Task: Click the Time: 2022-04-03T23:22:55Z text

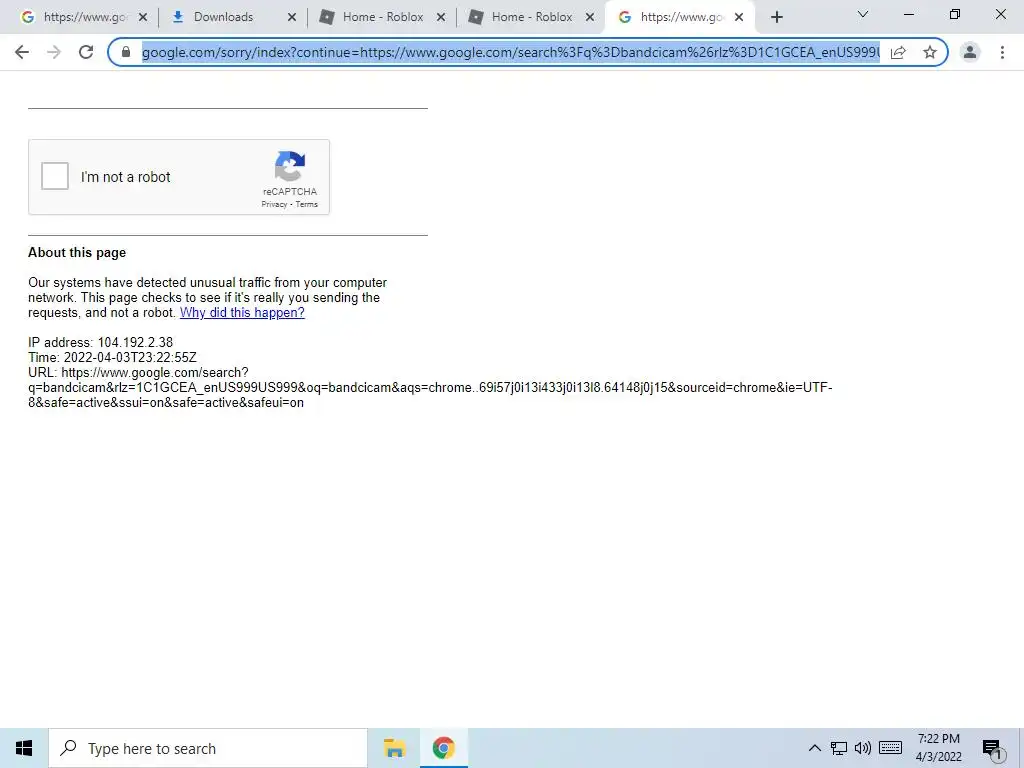Action: click(x=112, y=357)
